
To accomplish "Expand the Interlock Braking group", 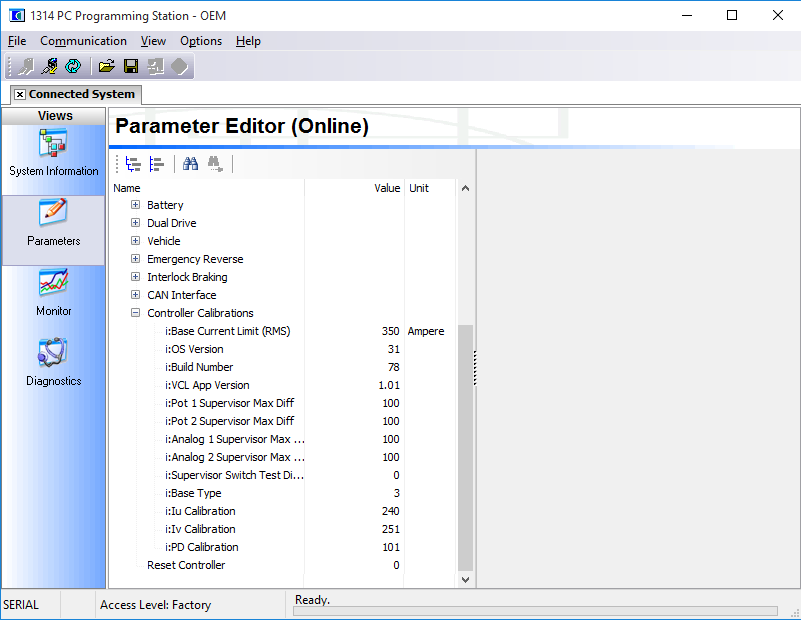I will coord(135,277).
